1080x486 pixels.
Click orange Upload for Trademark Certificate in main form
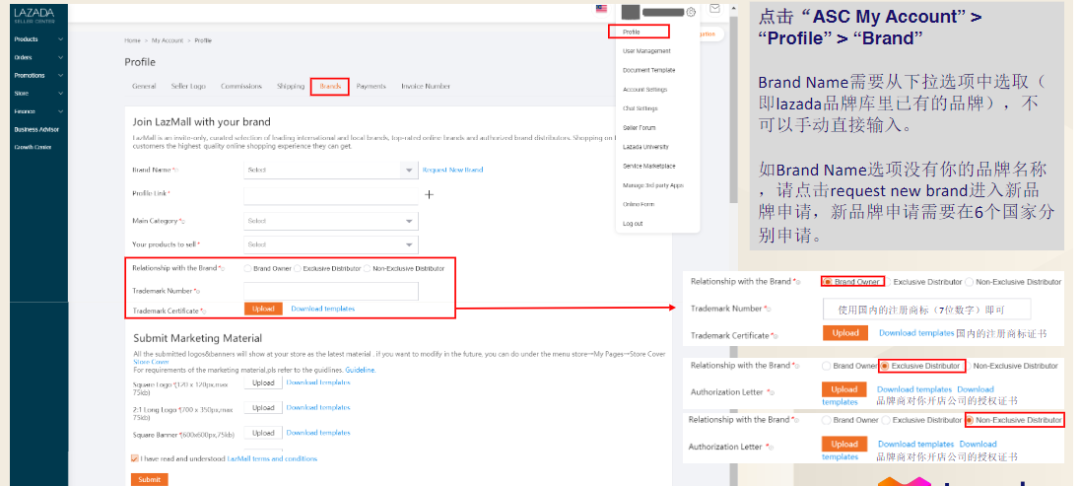(263, 309)
